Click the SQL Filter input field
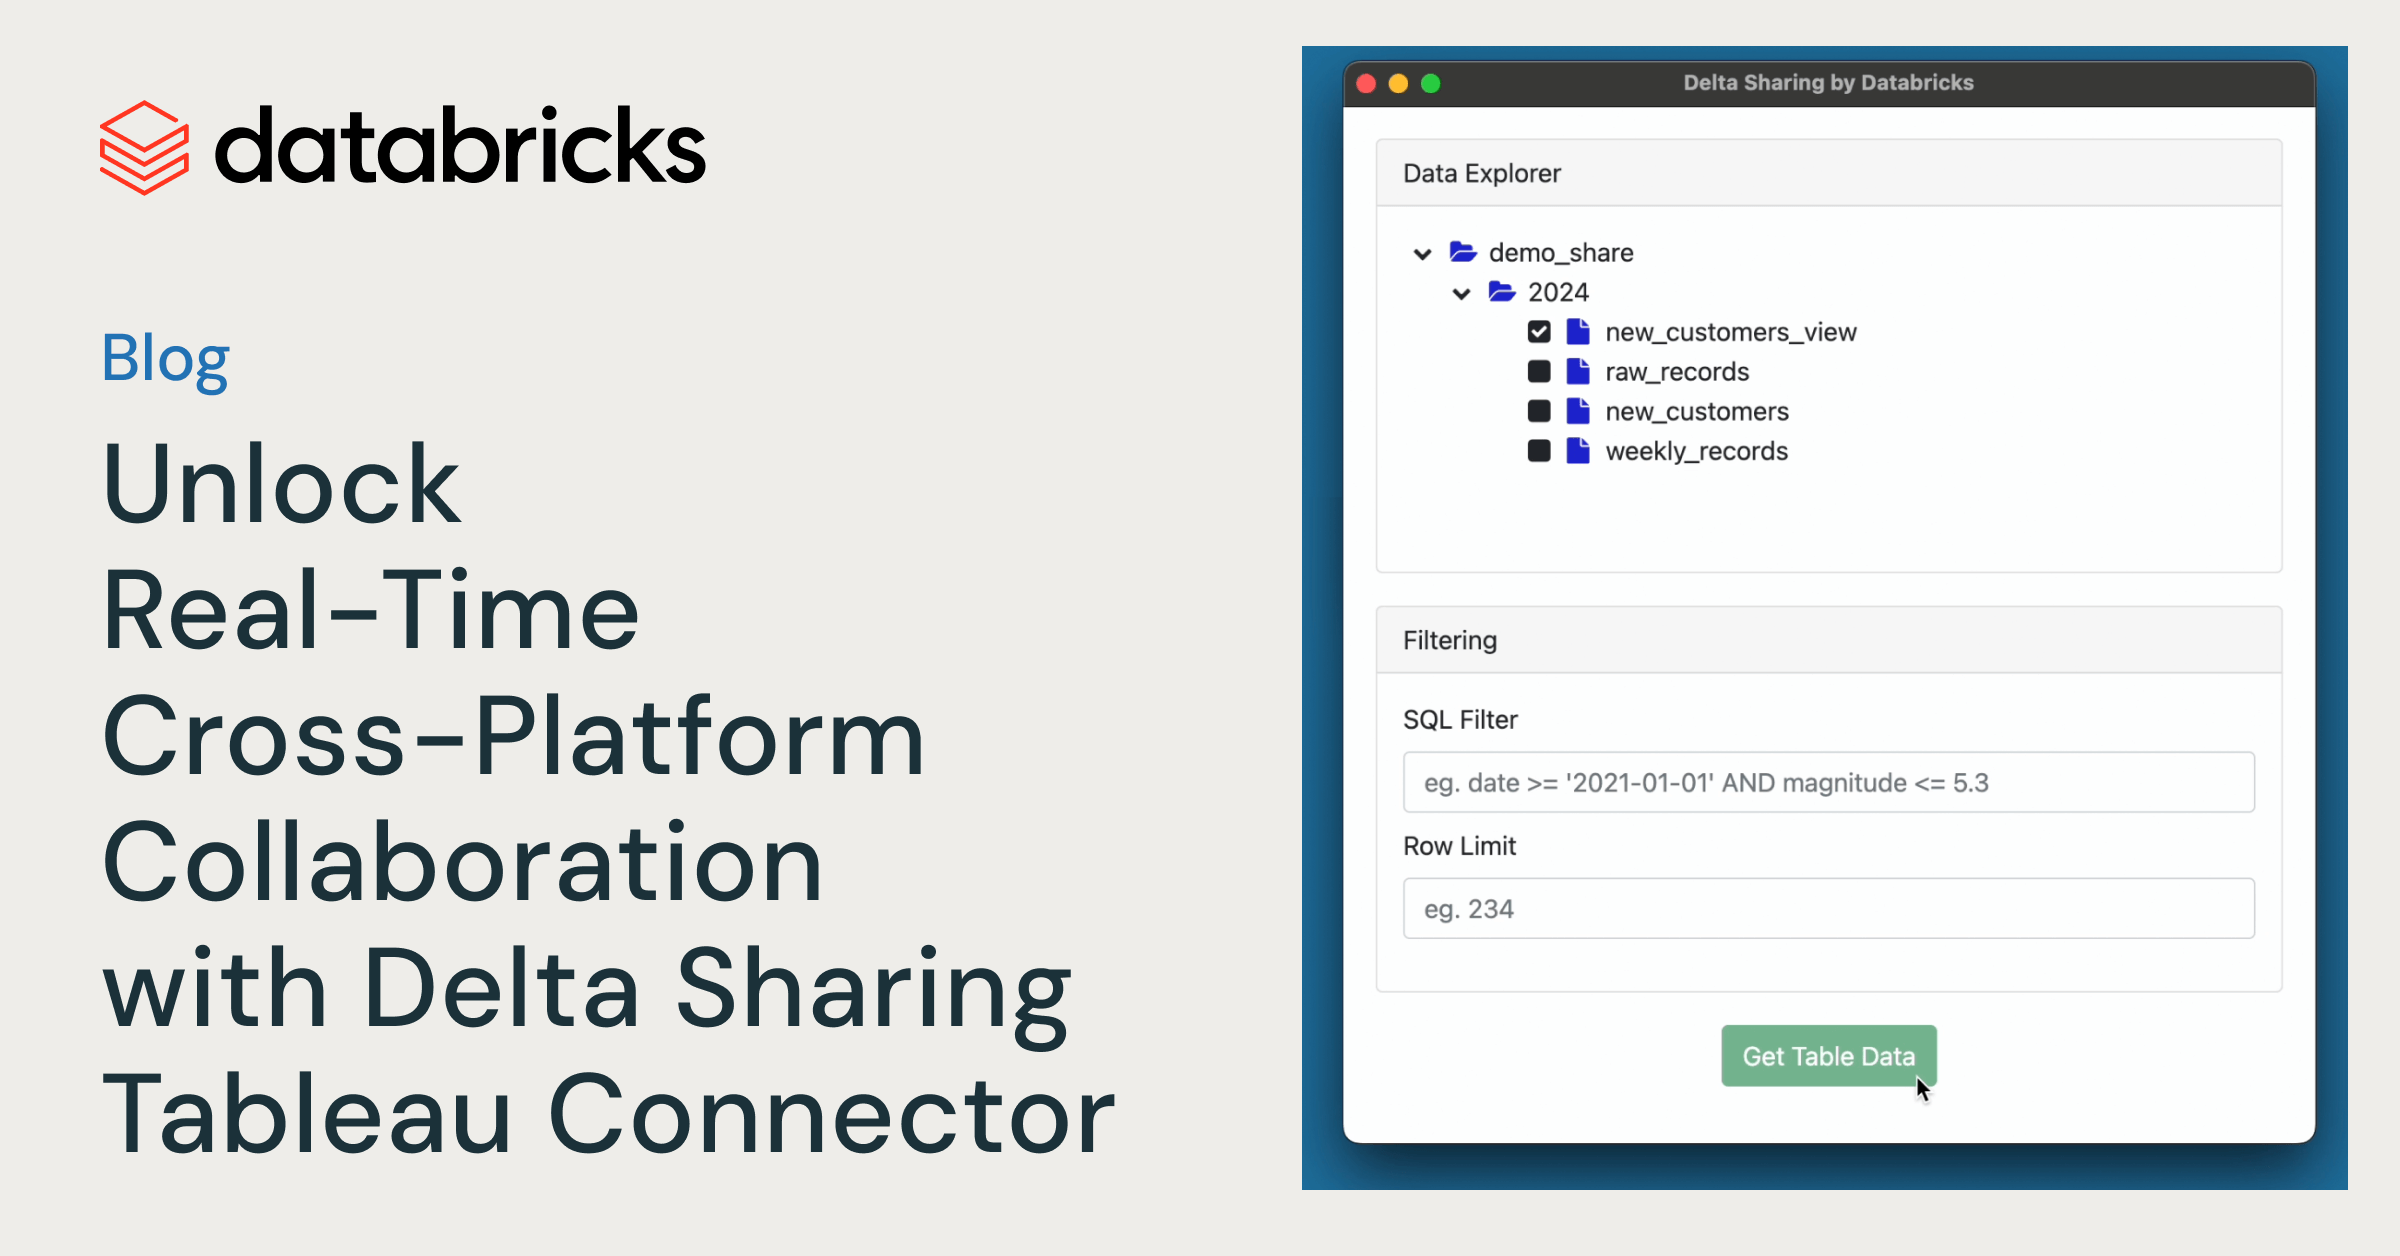The height and width of the screenshot is (1256, 2400). coord(1825,781)
